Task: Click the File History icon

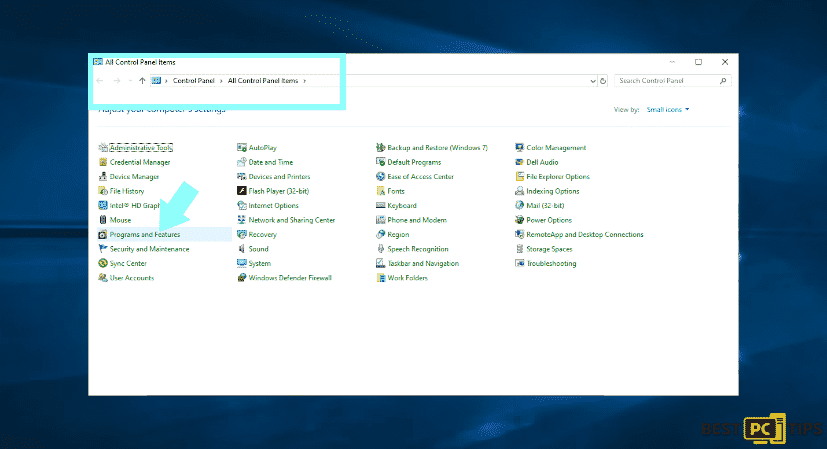Action: pyautogui.click(x=103, y=191)
